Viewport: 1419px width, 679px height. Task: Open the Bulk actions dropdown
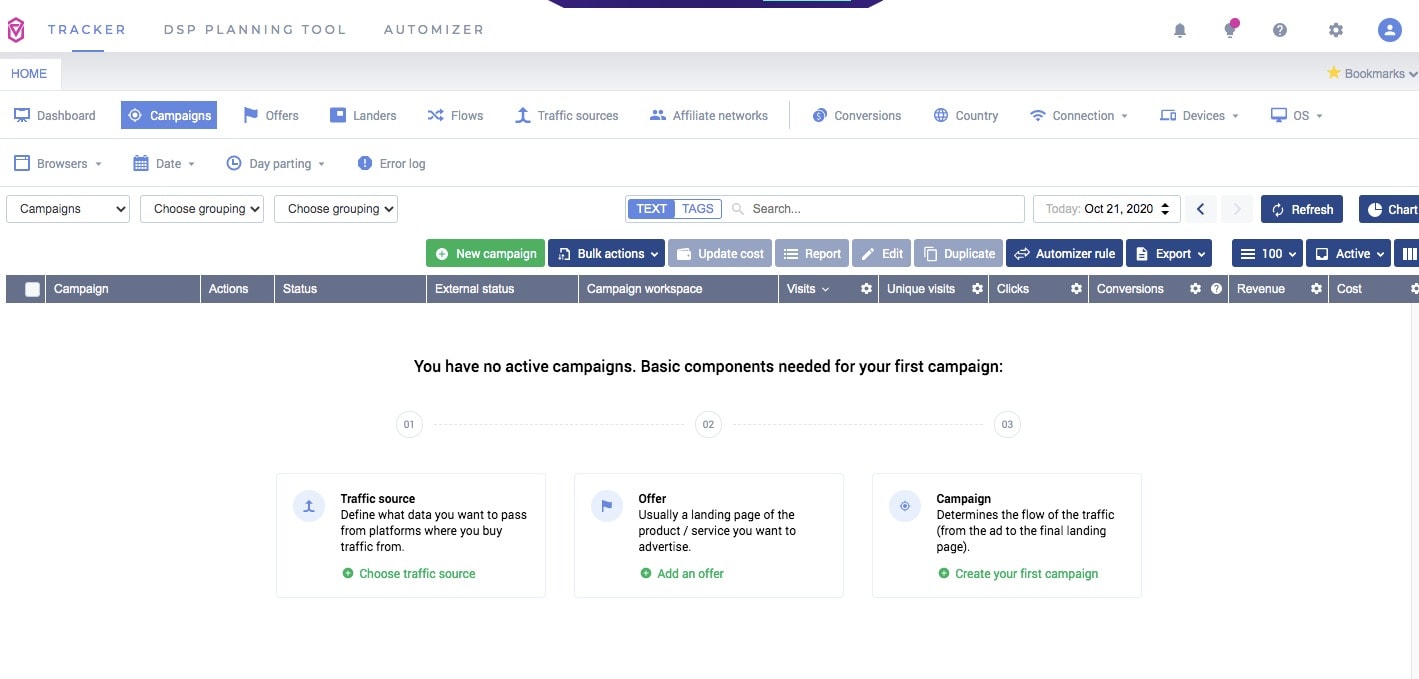[606, 254]
